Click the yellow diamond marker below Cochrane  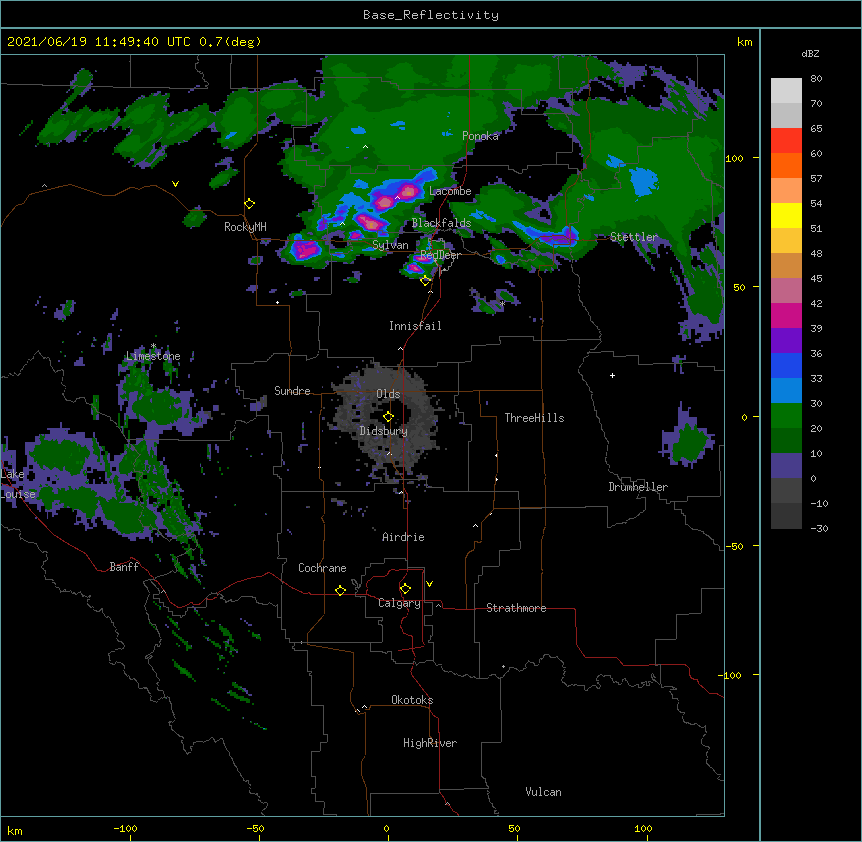pyautogui.click(x=340, y=590)
